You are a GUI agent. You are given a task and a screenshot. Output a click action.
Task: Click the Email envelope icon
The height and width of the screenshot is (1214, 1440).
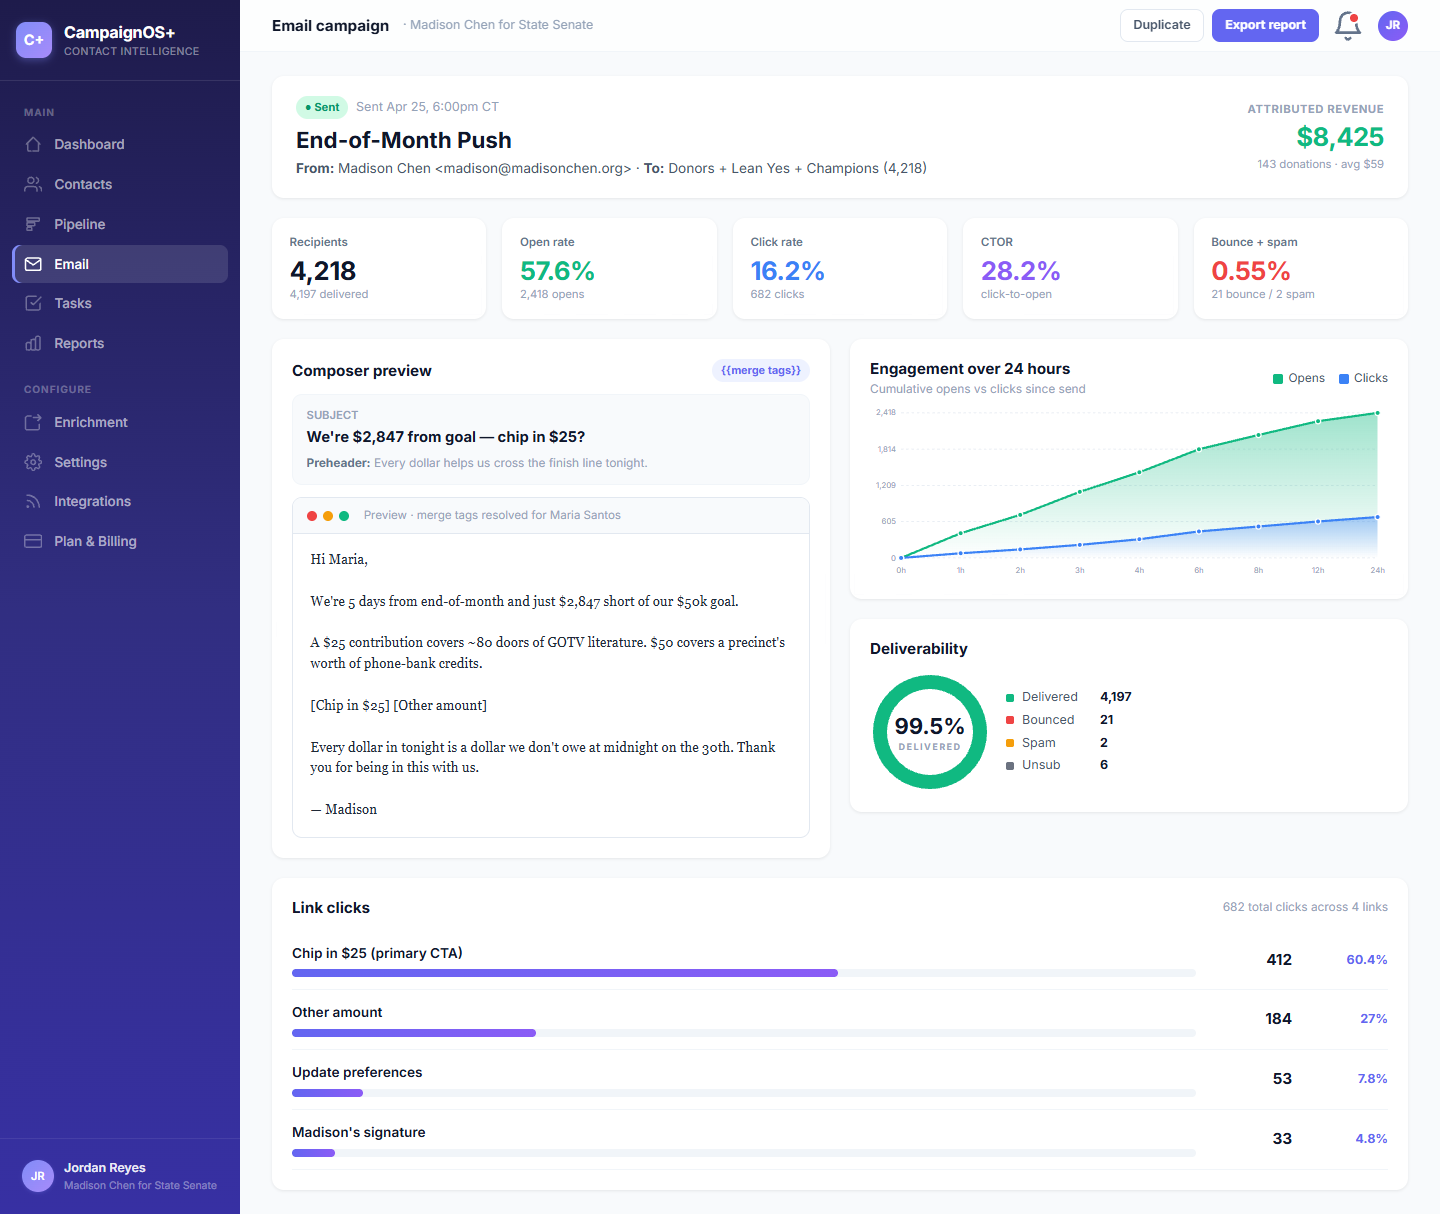33,264
